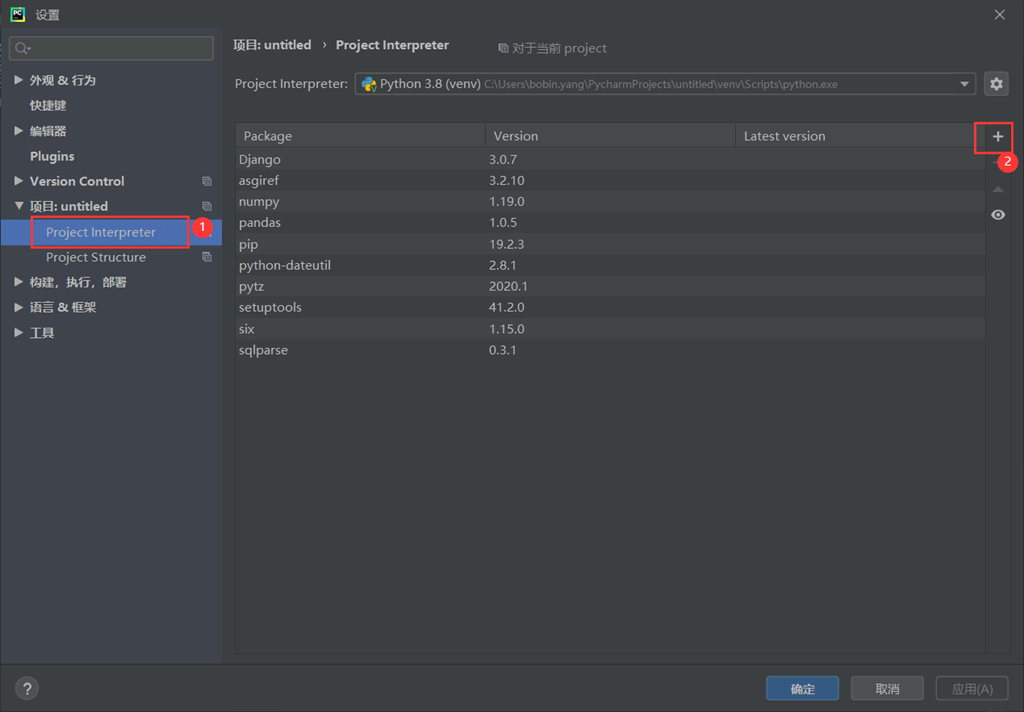Select the pytz package row
Viewport: 1024px width, 712px height.
pyautogui.click(x=610, y=286)
